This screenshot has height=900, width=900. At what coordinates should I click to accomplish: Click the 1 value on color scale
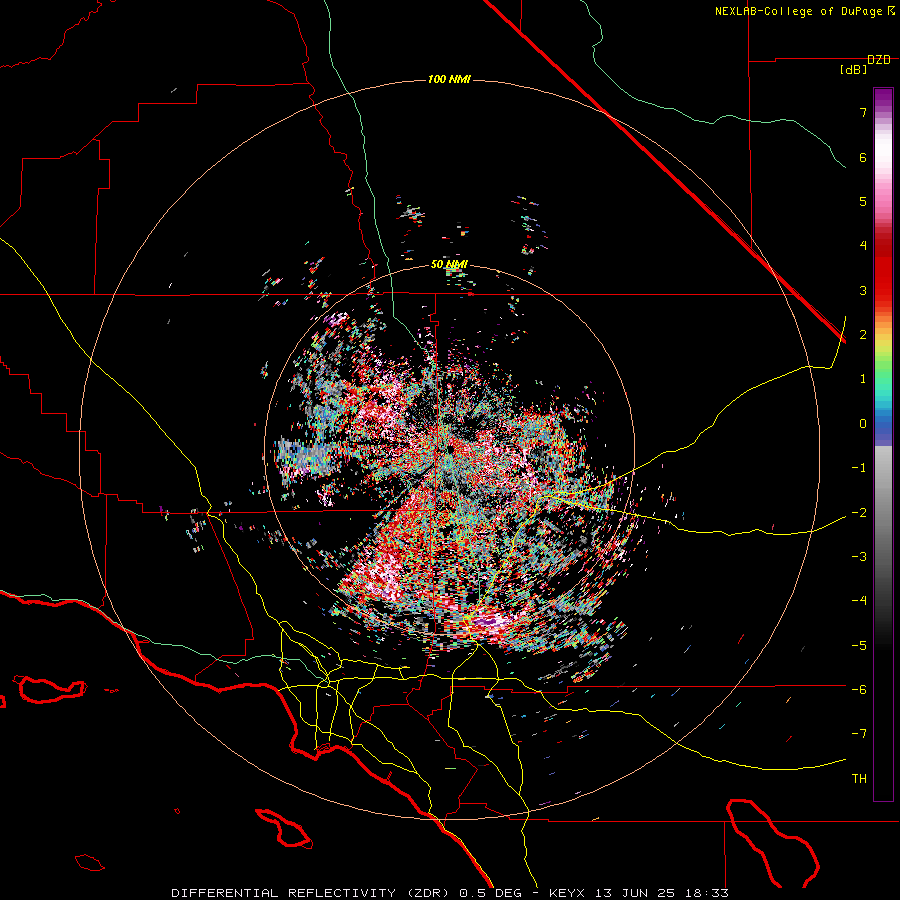coord(863,379)
